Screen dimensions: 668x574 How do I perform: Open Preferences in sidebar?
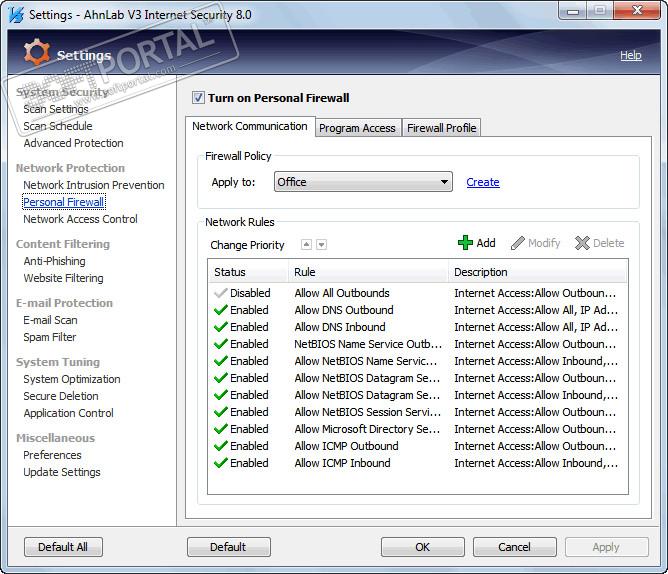(x=52, y=455)
